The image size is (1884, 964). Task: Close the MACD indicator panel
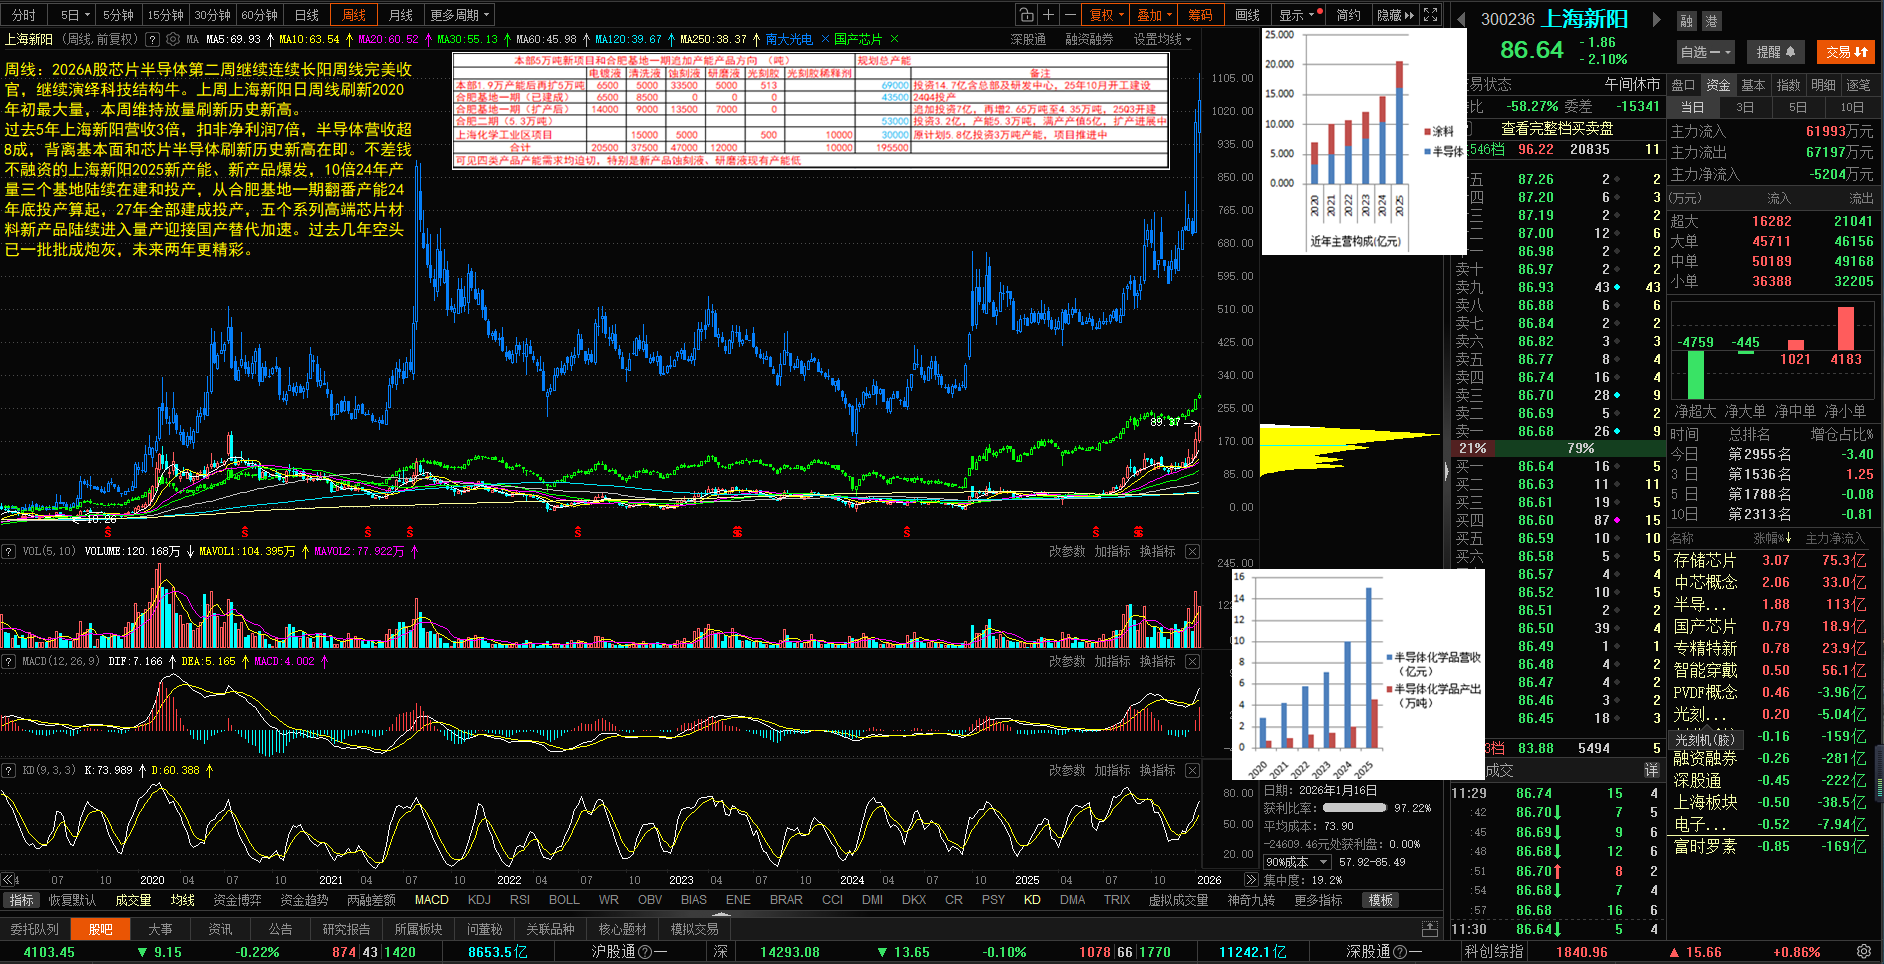pos(1192,661)
